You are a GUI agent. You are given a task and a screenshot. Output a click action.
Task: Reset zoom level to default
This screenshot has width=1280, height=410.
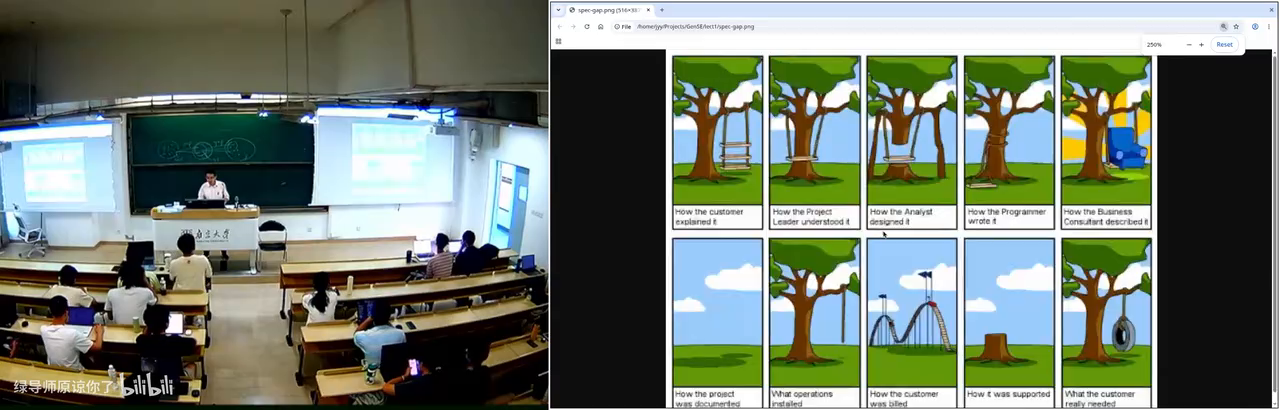pos(1224,45)
